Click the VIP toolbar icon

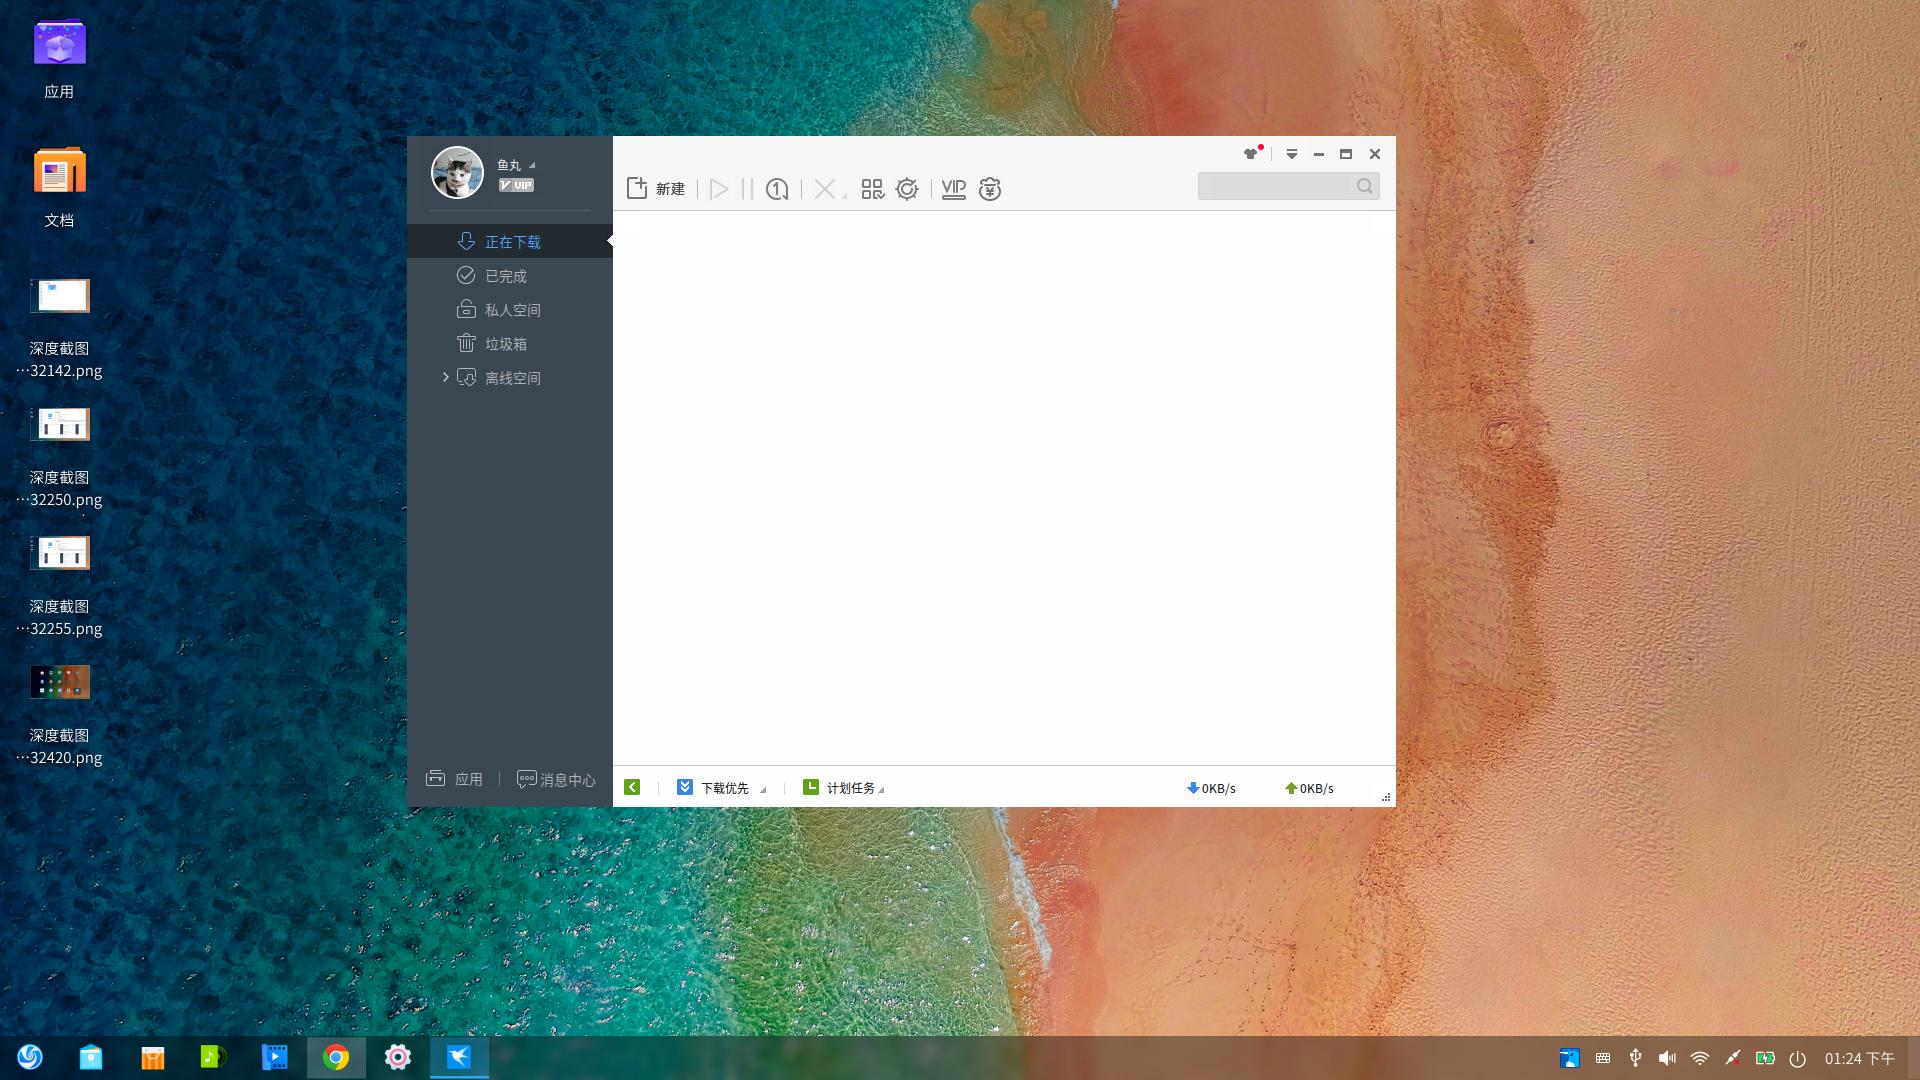(954, 189)
